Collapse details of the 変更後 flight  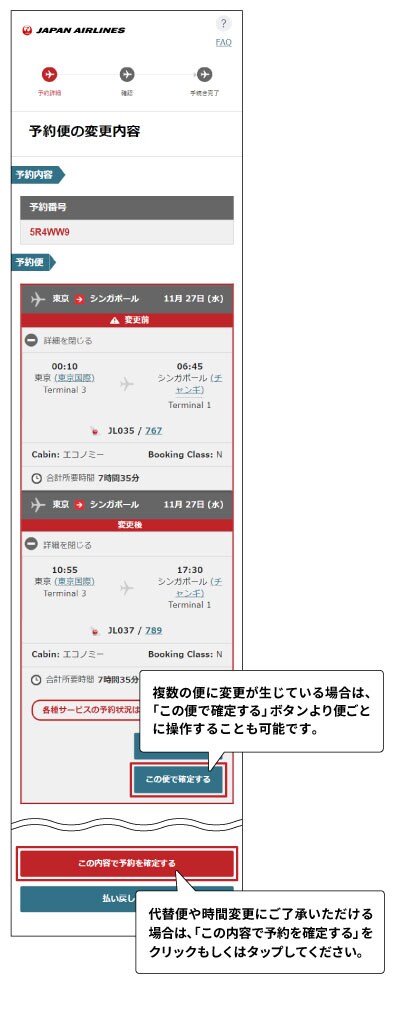pyautogui.click(x=59, y=545)
